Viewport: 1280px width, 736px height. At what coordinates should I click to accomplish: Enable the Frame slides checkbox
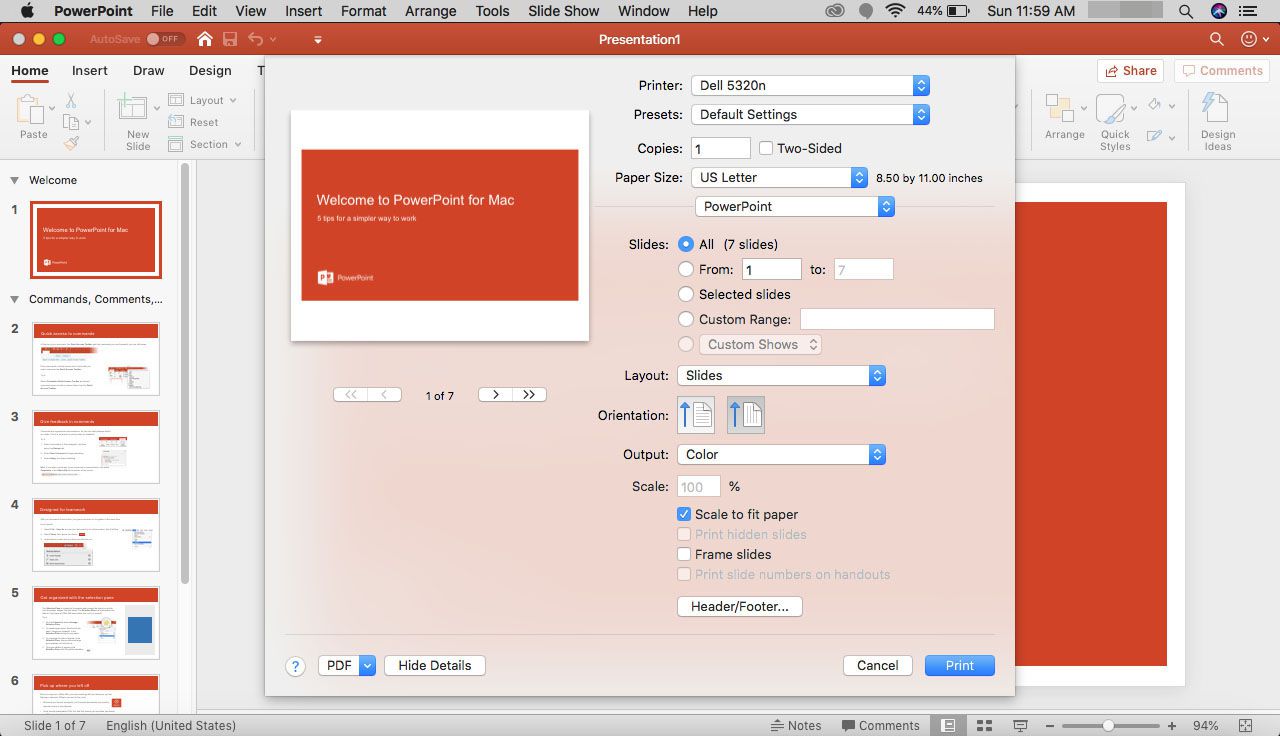point(684,554)
